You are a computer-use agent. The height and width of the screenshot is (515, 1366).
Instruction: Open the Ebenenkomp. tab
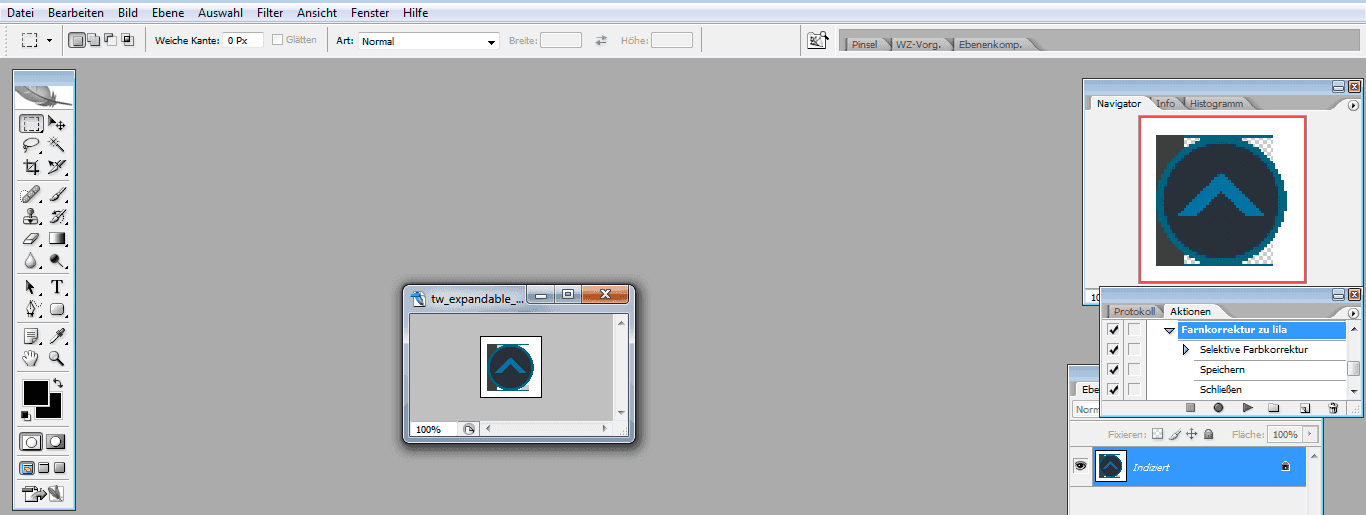[990, 45]
